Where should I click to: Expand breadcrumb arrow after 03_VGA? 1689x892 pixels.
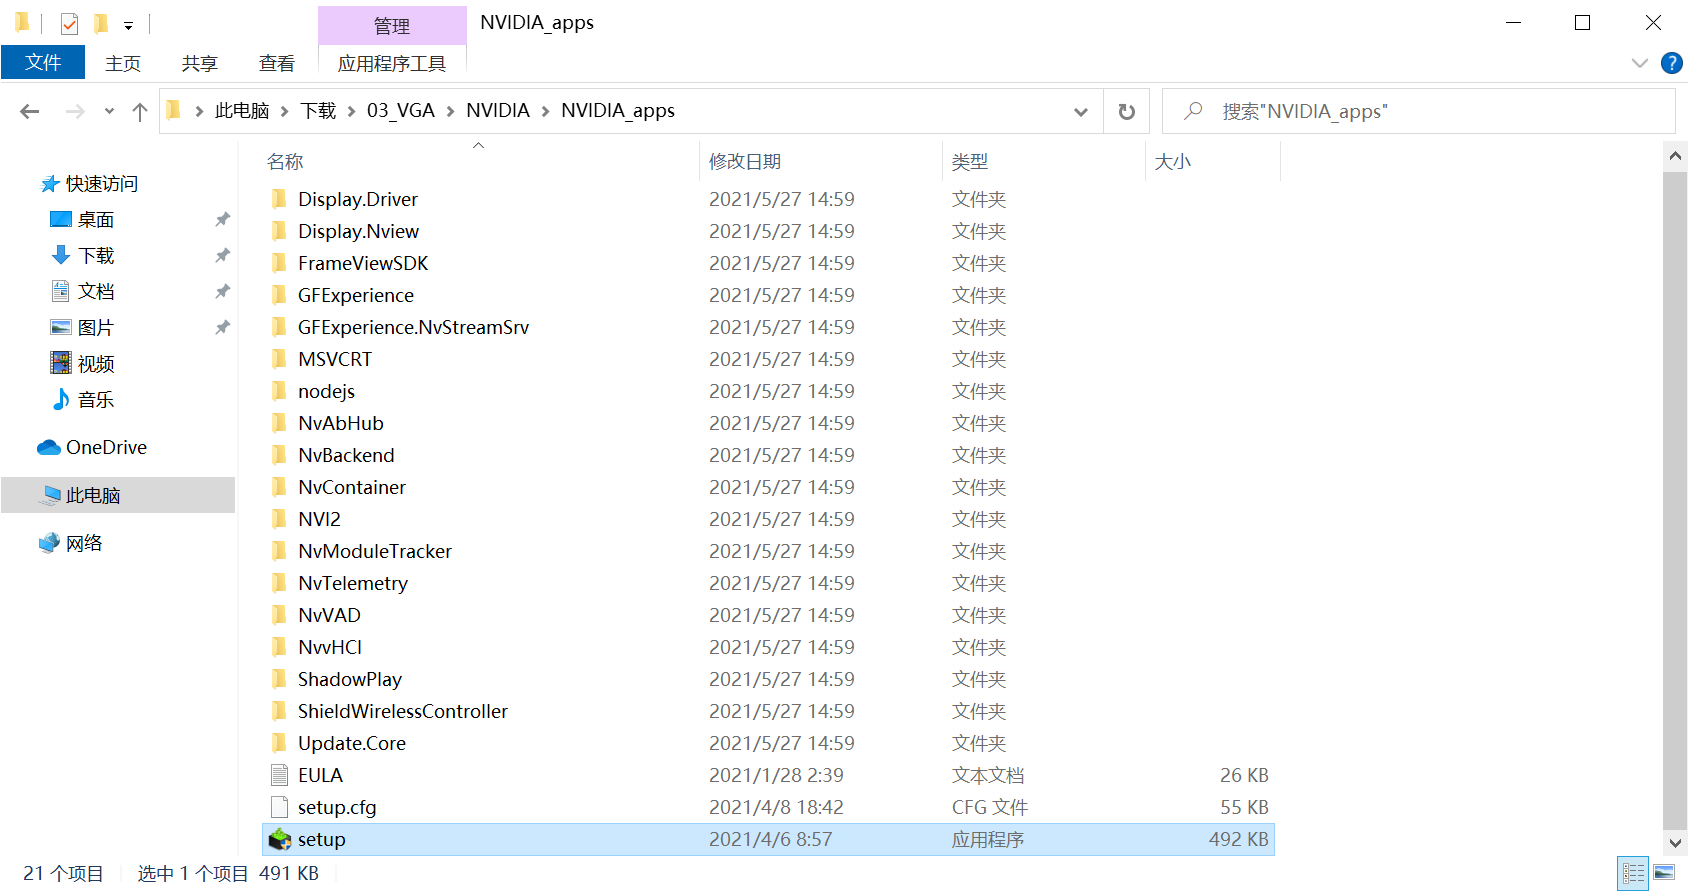point(450,111)
